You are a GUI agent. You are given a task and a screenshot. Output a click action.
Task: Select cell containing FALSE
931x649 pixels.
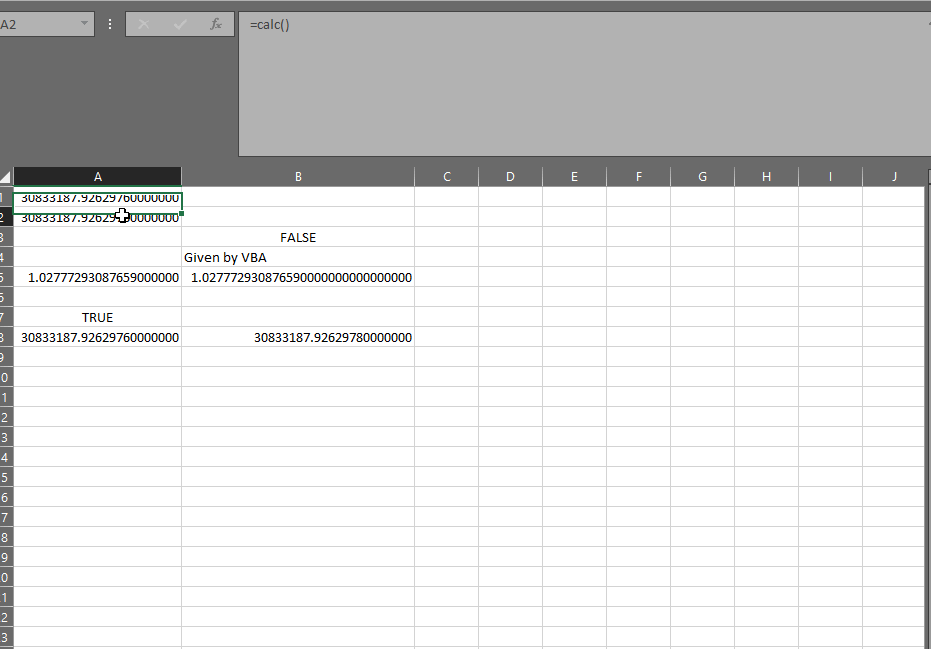[x=298, y=237]
